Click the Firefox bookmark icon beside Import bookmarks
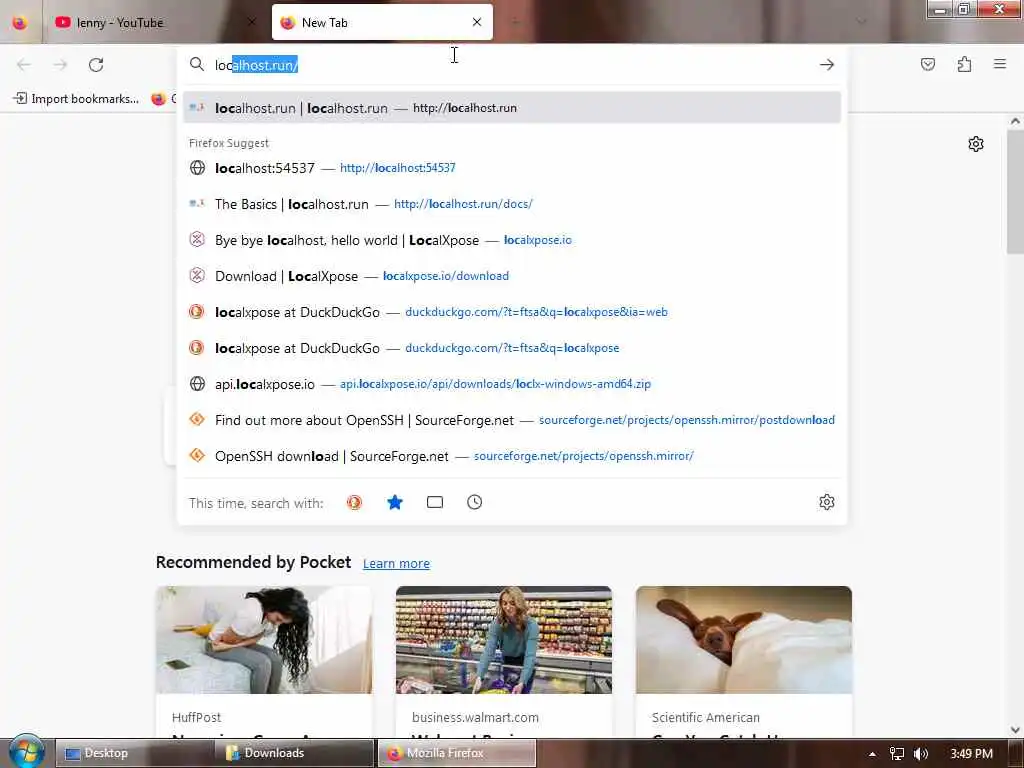This screenshot has width=1024, height=768. pos(158,99)
